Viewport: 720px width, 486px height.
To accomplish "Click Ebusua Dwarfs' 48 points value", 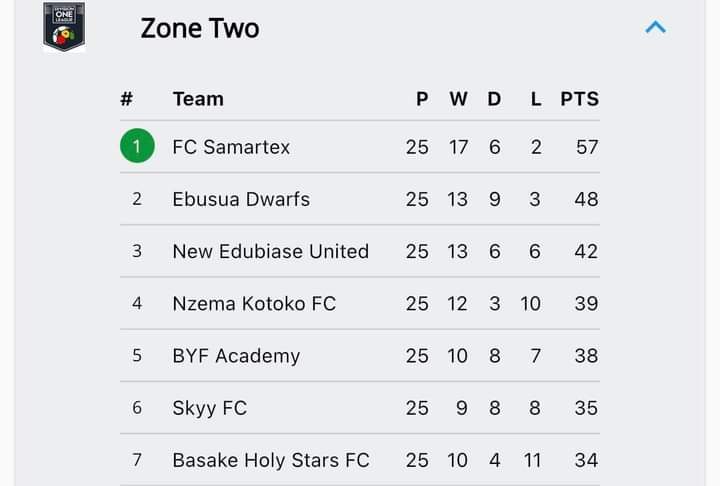I will [586, 199].
